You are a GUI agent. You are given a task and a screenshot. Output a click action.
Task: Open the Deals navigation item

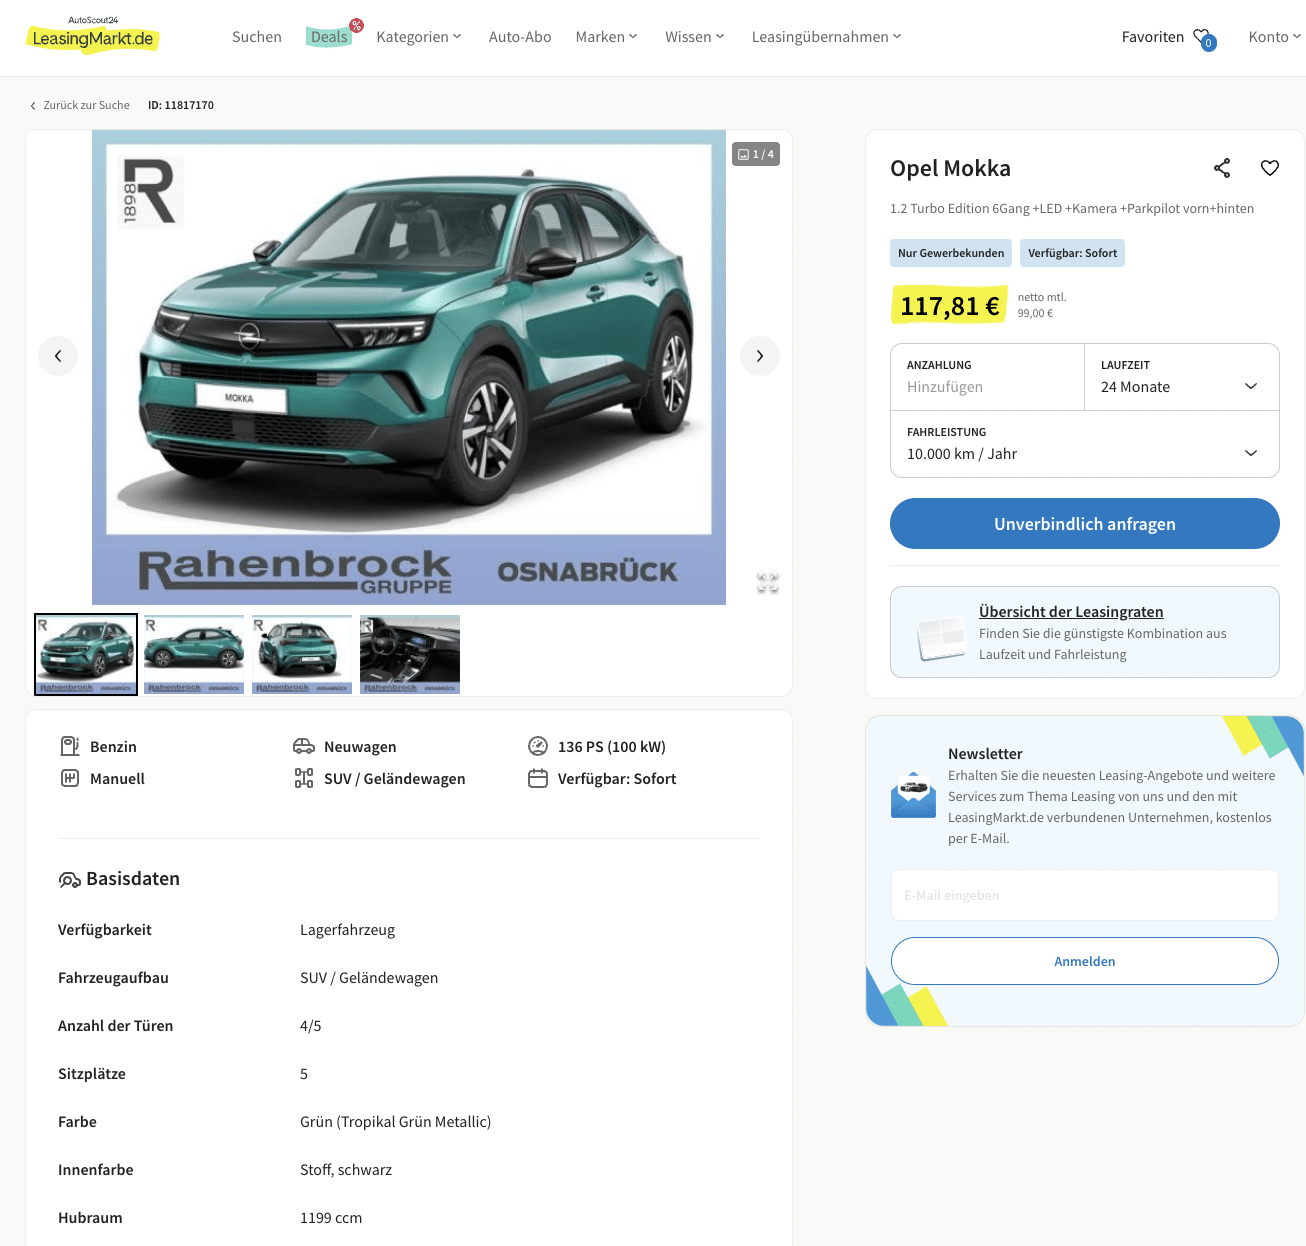(x=329, y=37)
